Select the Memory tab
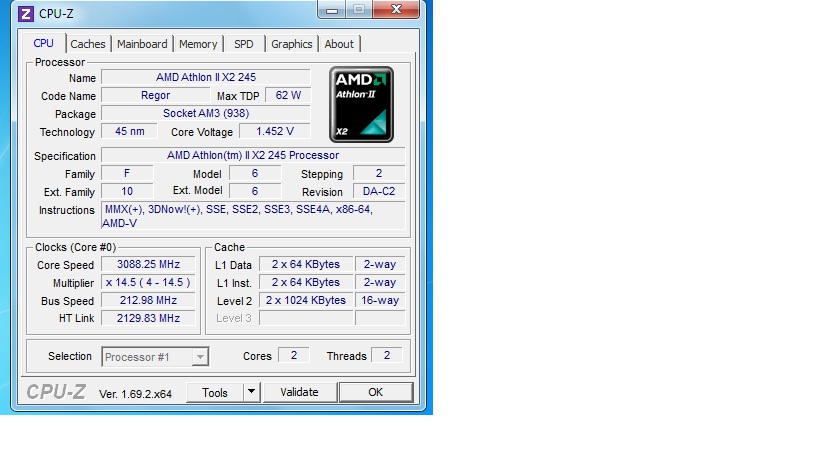Screen dimensions: 816x460 [198, 44]
